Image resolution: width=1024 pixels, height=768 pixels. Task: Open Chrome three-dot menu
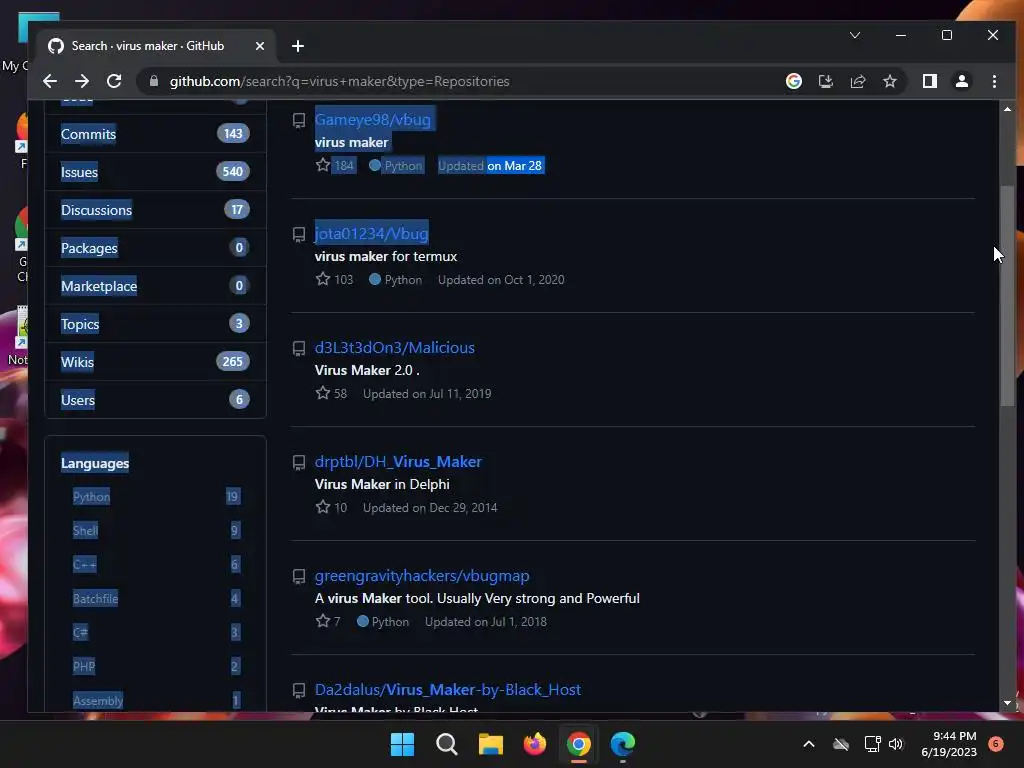click(x=994, y=81)
